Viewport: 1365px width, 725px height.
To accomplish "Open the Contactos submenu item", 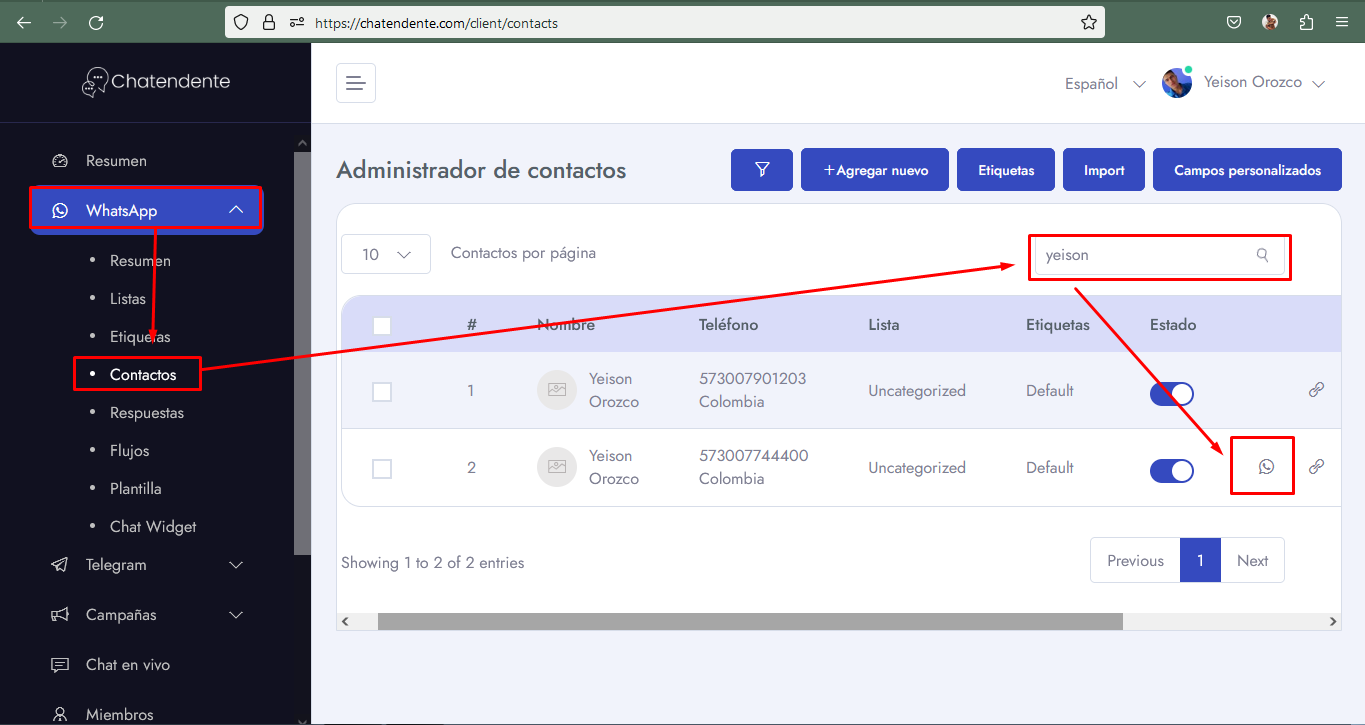I will (x=143, y=375).
